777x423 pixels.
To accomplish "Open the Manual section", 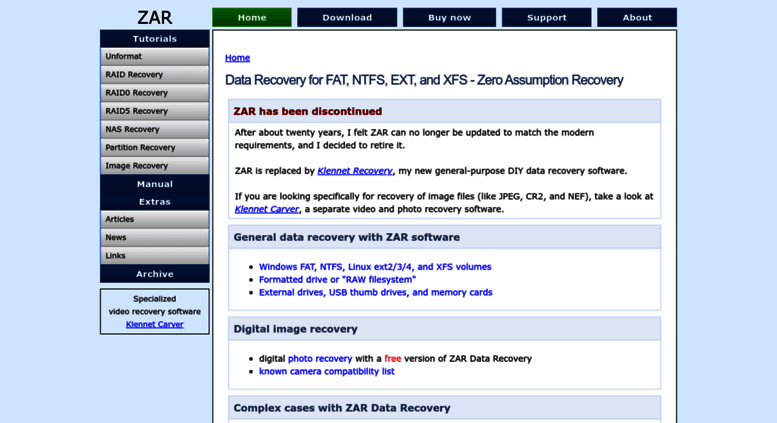I will click(155, 184).
